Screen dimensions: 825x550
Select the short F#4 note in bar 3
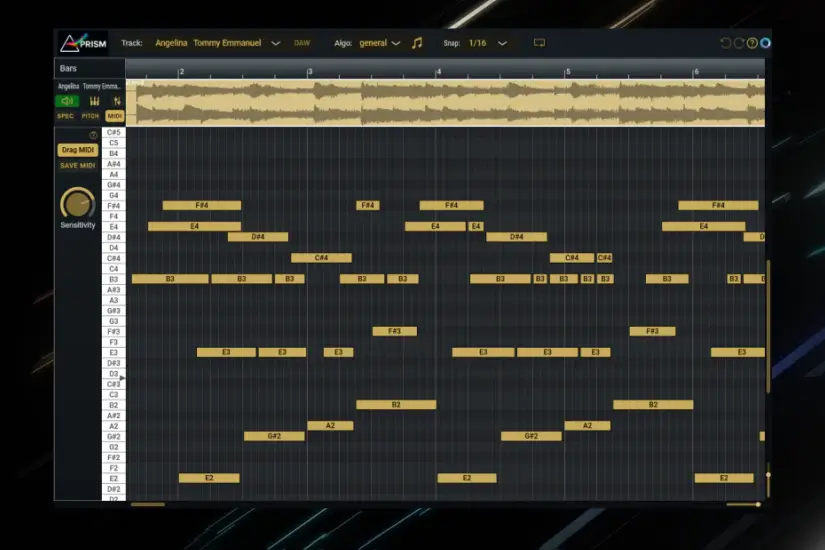coord(368,205)
